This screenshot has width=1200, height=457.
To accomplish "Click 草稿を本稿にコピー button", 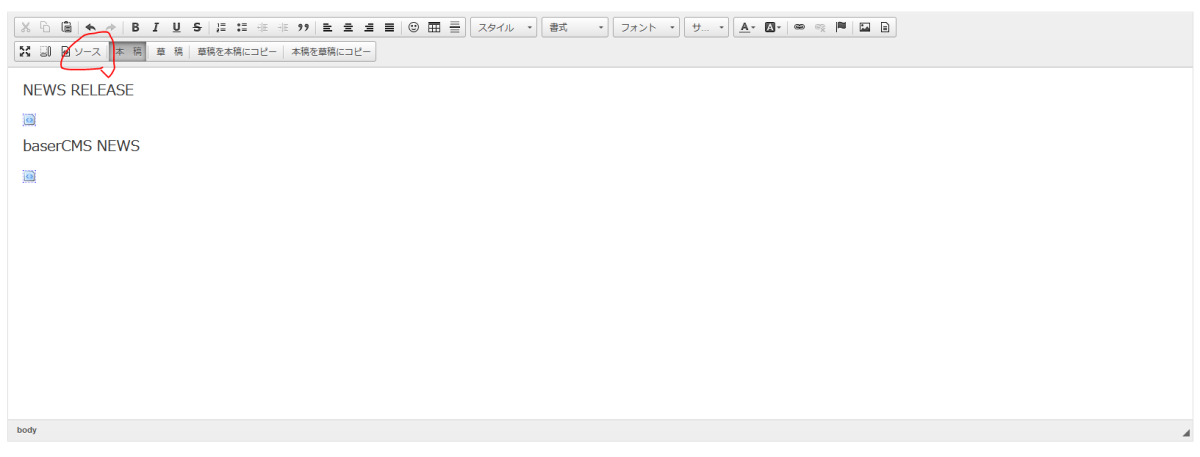I will (236, 51).
